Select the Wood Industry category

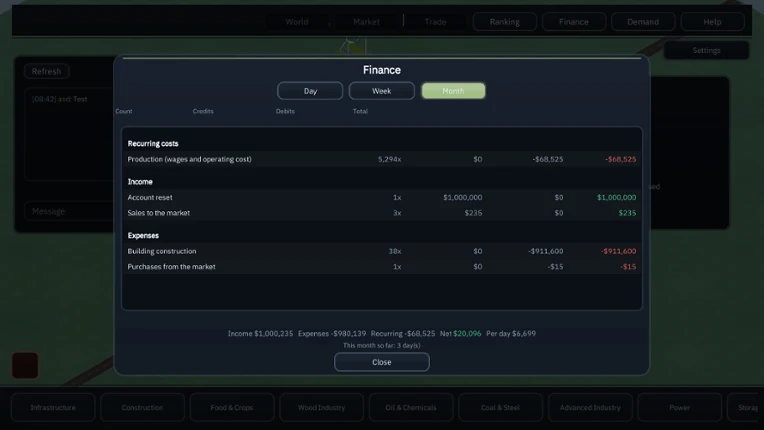[321, 408]
